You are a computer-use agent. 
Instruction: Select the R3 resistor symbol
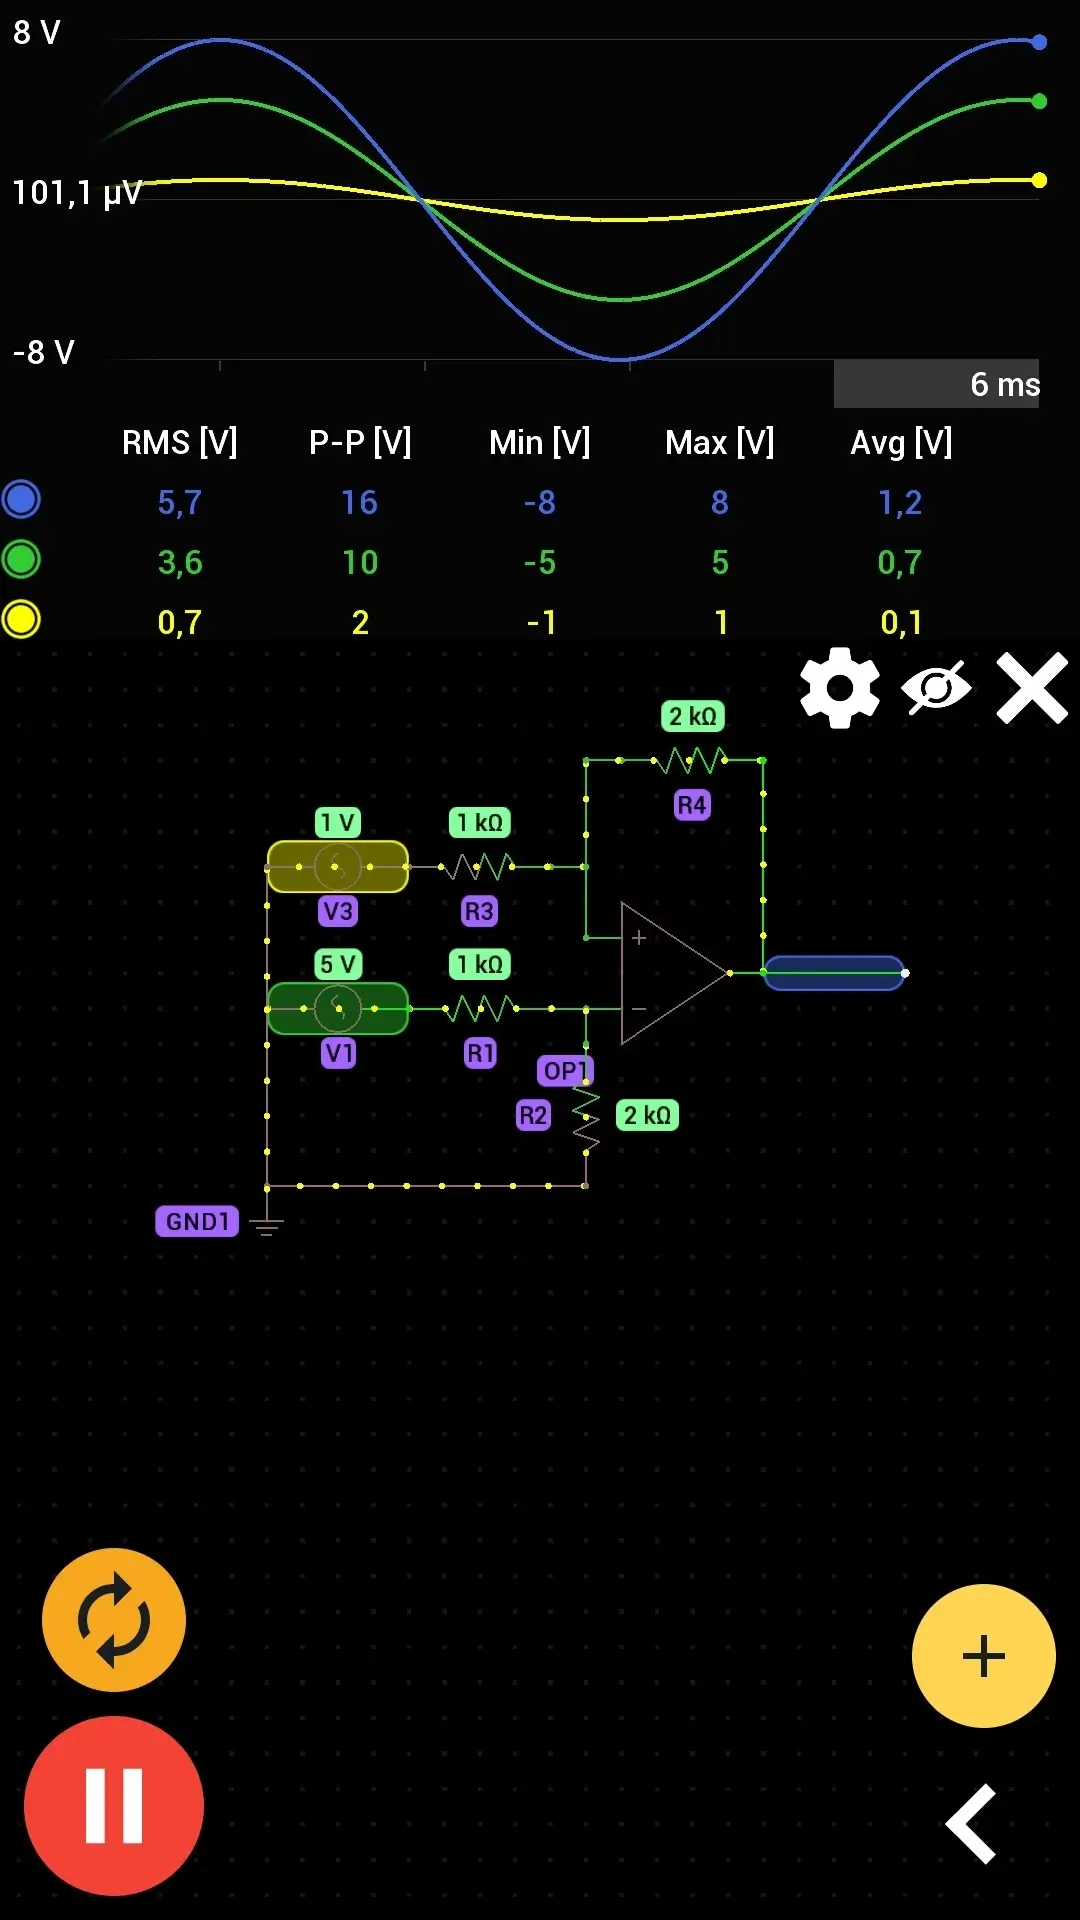click(x=479, y=866)
